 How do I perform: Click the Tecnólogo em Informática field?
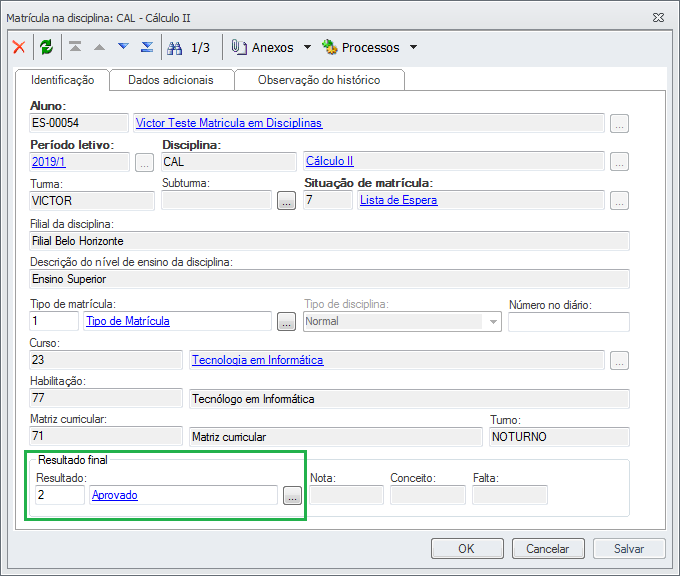409,399
